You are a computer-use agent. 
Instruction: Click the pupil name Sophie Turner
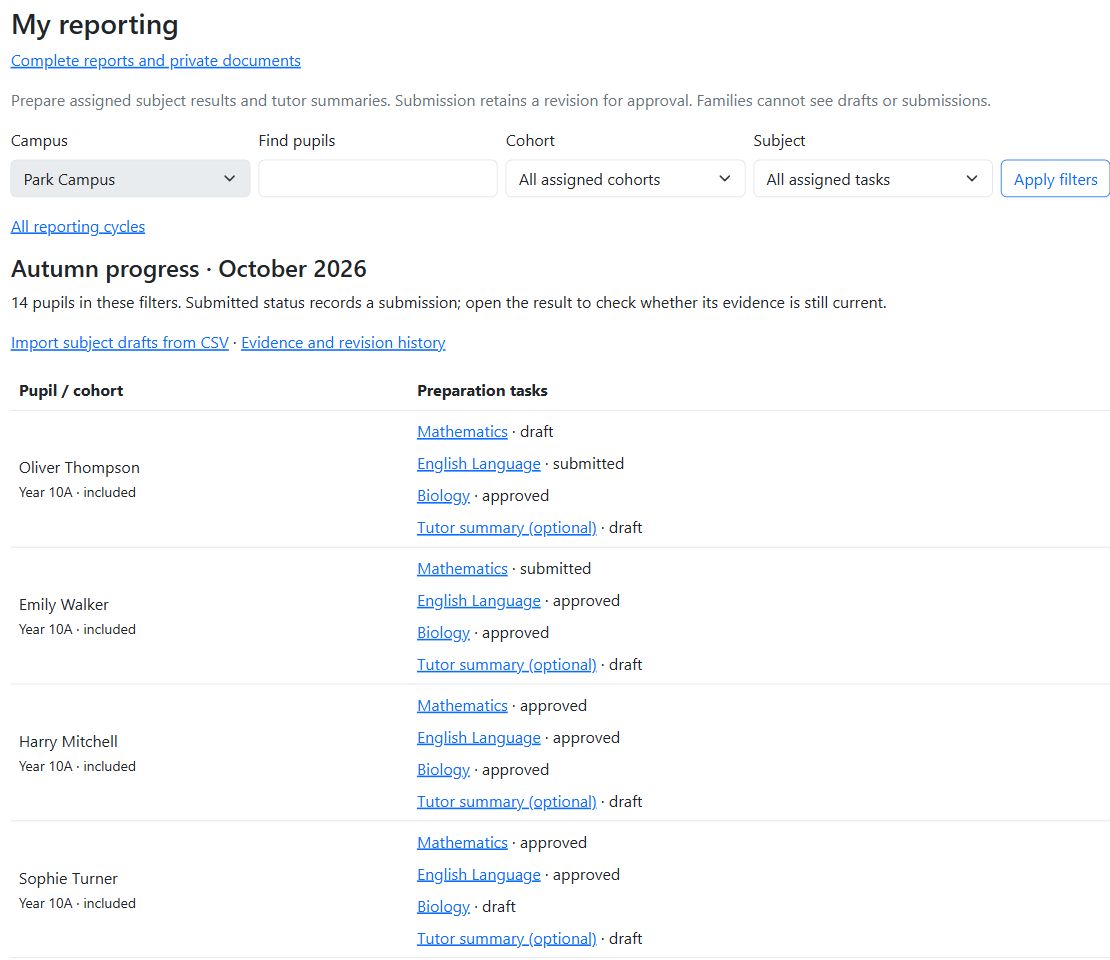(68, 879)
